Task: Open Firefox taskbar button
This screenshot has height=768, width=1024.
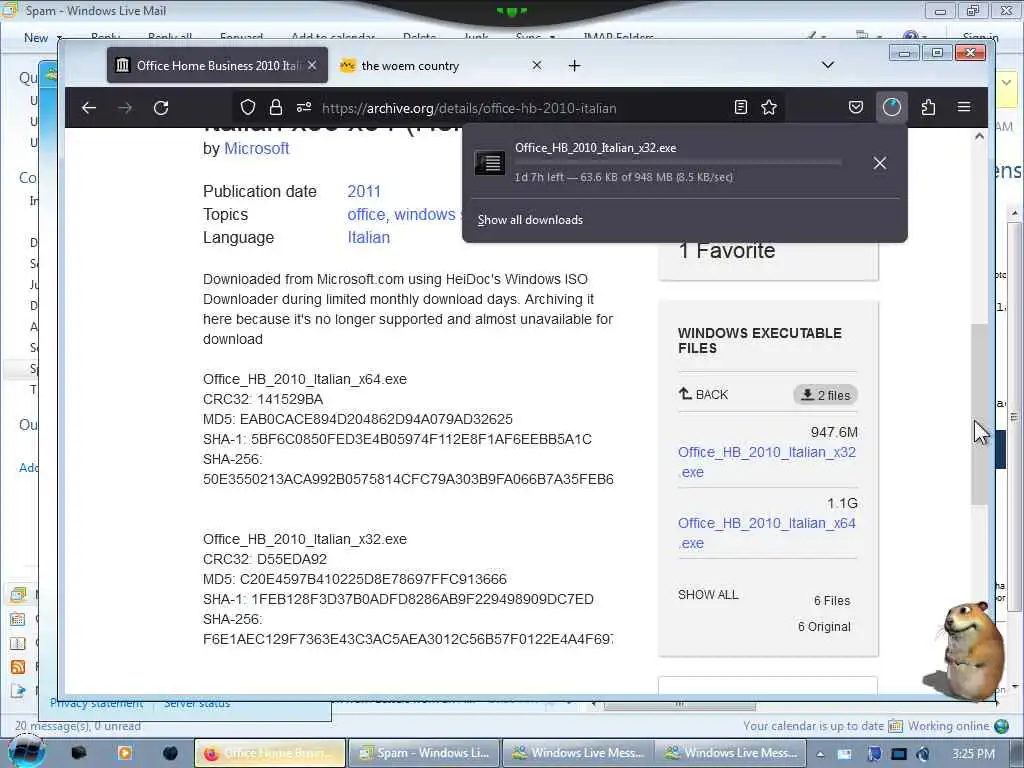Action: 270,753
